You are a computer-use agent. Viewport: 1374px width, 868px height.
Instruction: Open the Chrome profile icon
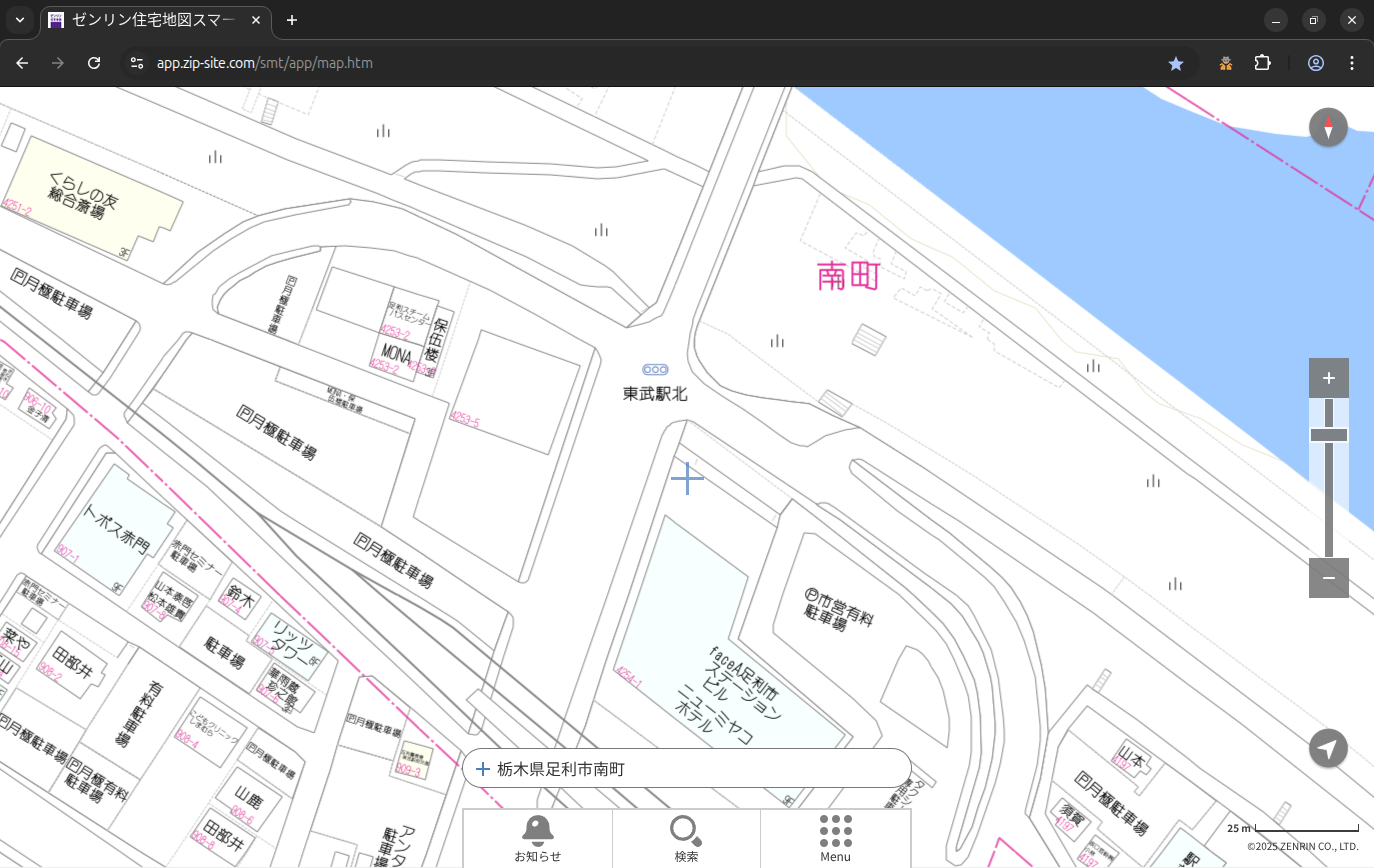coord(1316,63)
